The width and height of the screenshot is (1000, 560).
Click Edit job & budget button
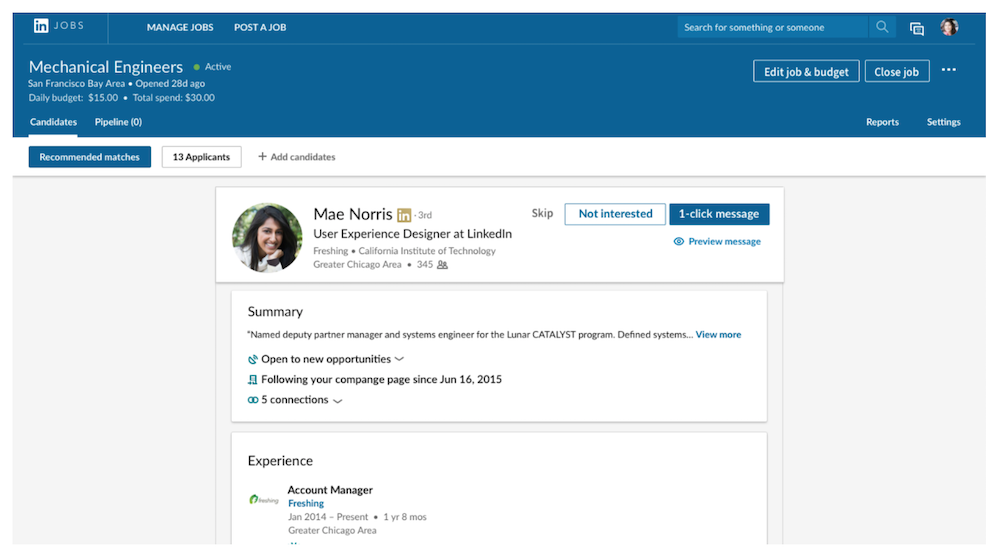(806, 71)
